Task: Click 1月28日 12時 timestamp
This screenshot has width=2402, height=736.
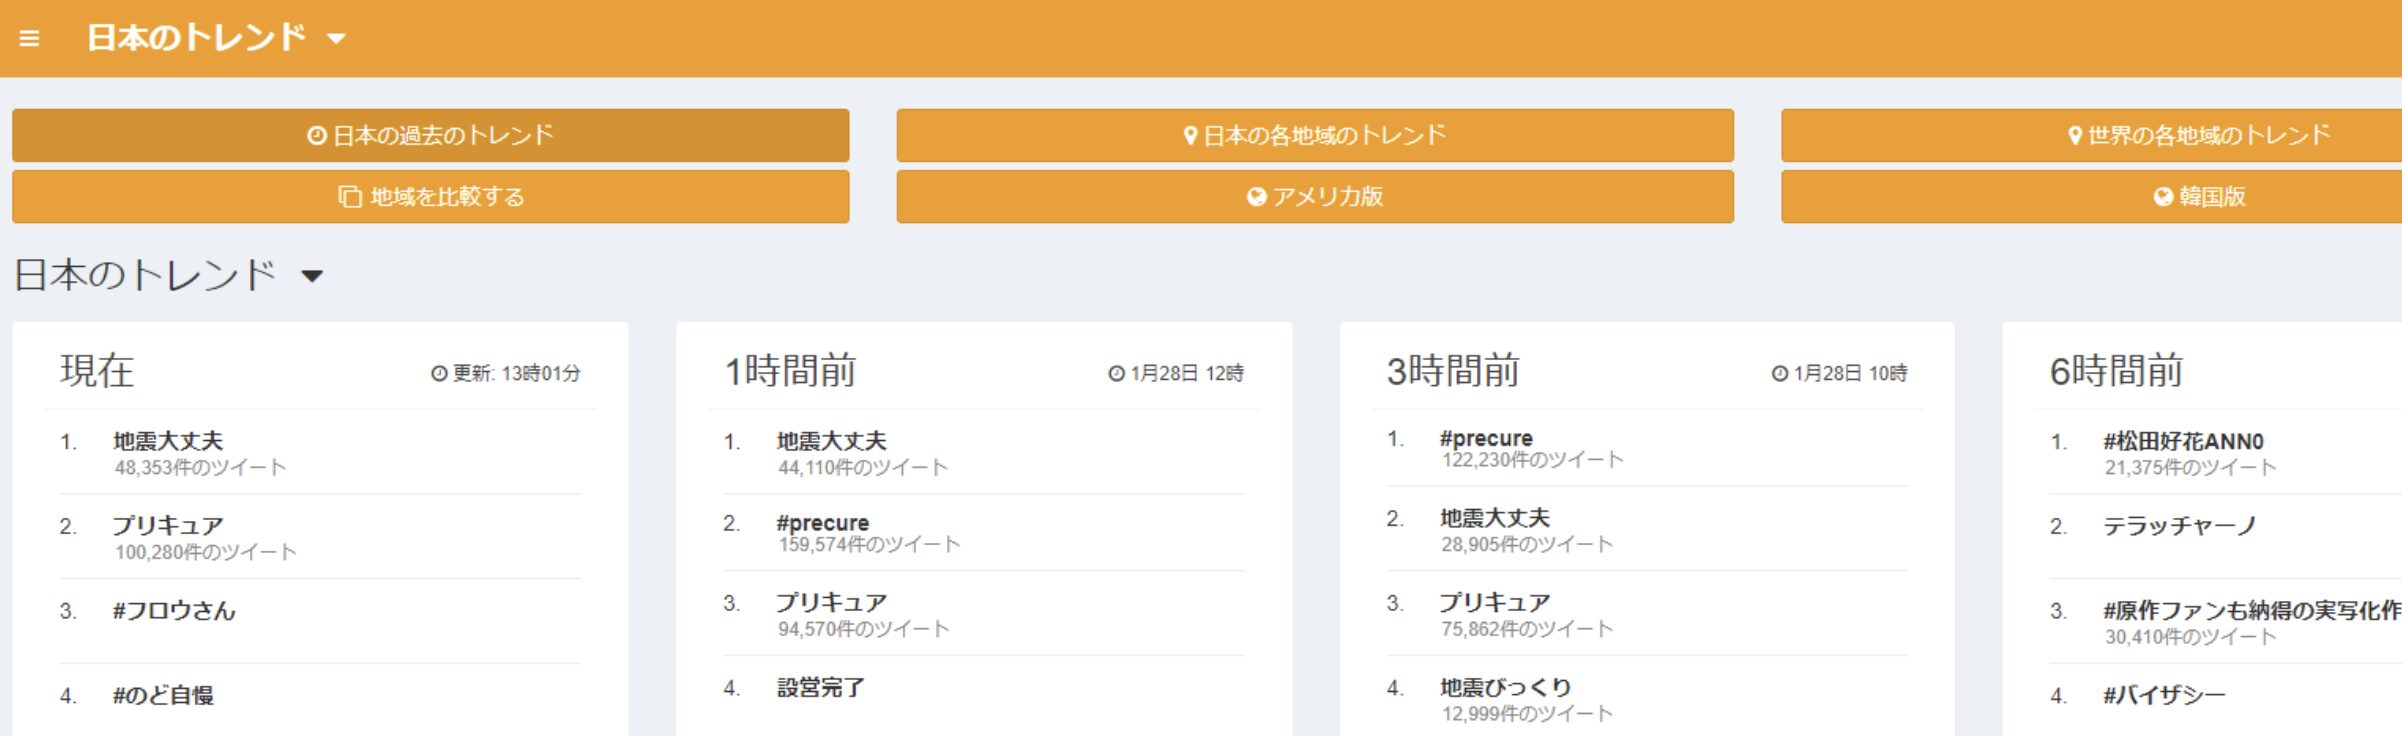Action: (1187, 373)
